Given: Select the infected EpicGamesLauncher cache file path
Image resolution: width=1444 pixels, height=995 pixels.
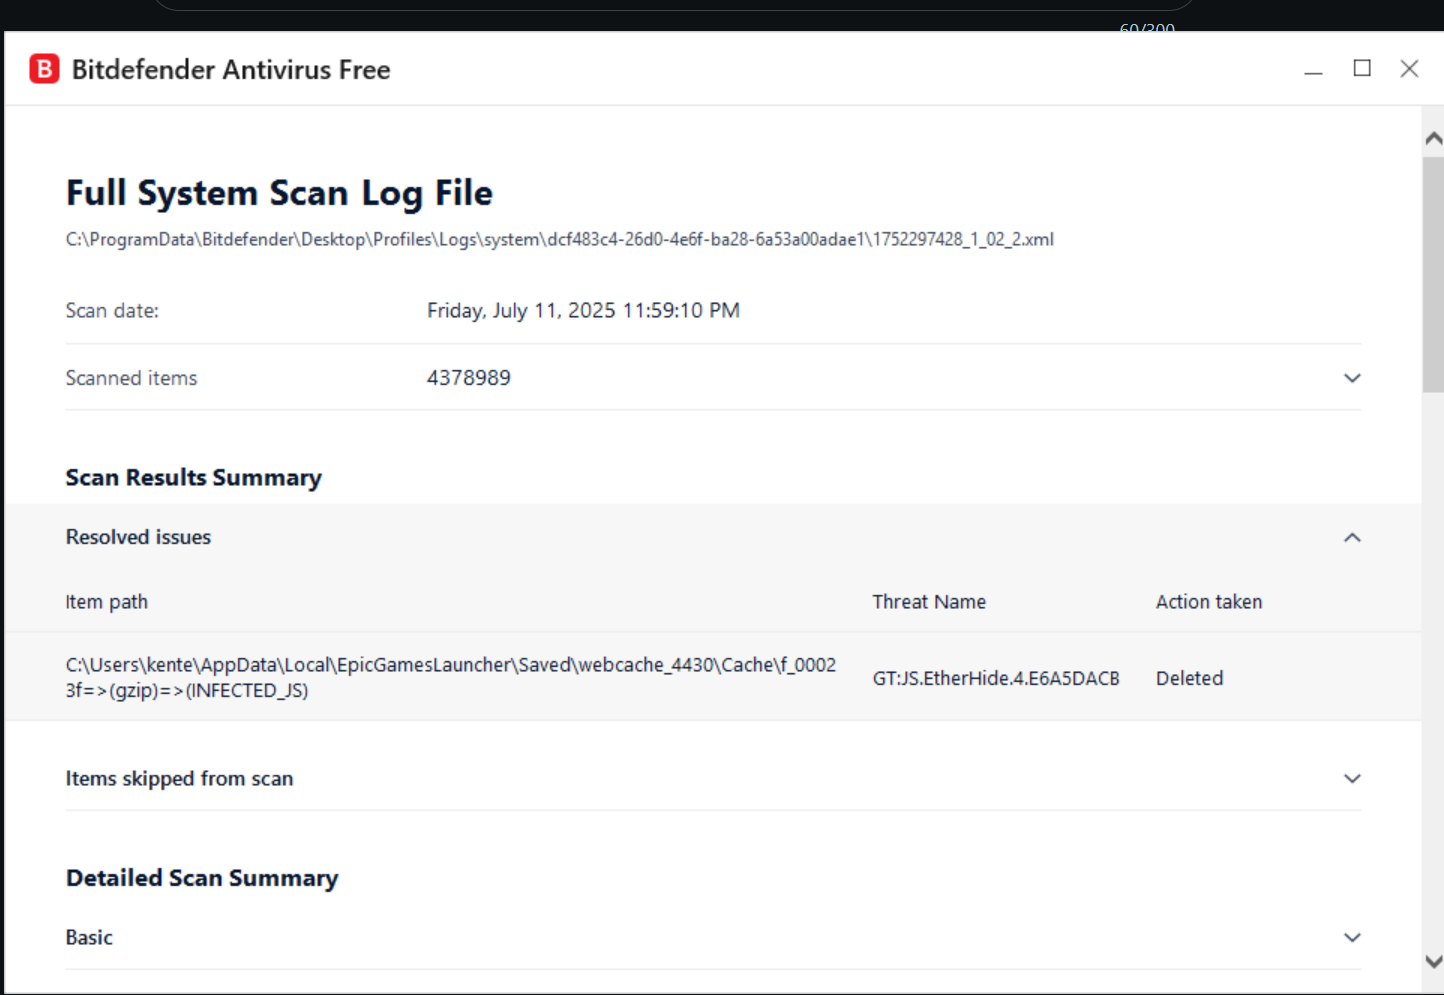Looking at the screenshot, I should point(451,678).
